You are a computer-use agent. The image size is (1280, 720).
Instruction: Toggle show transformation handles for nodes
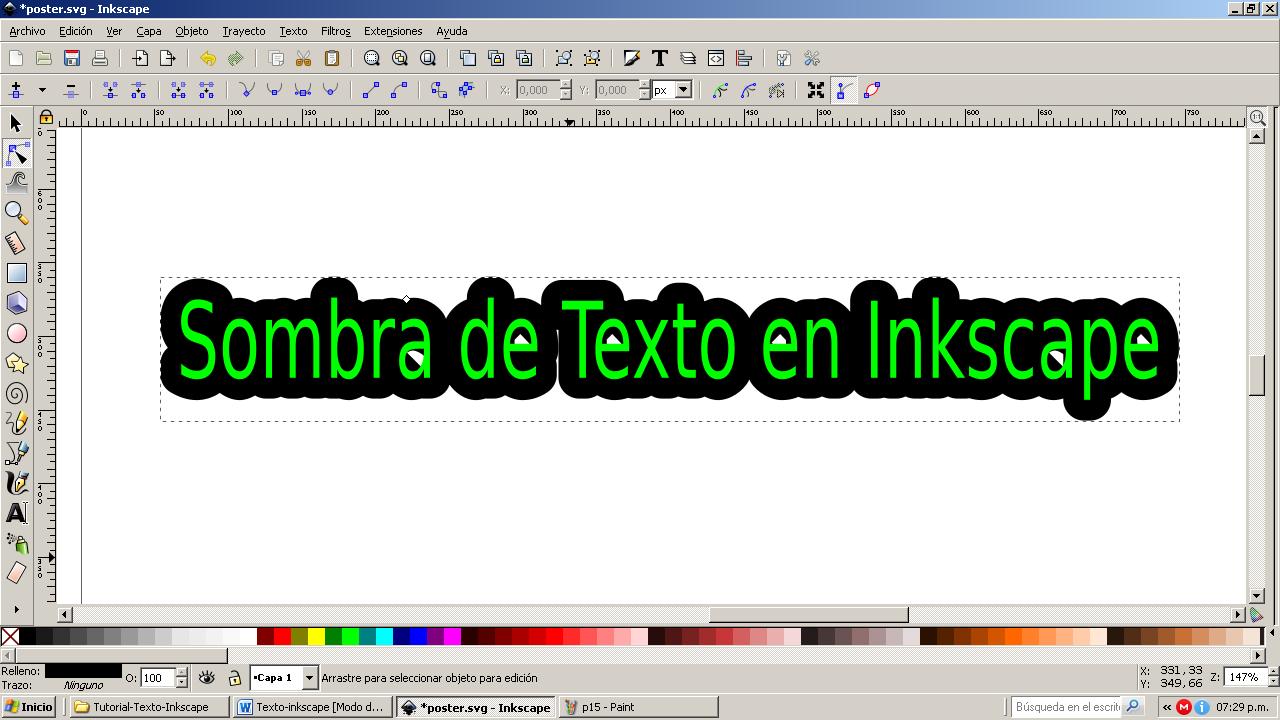click(x=816, y=91)
